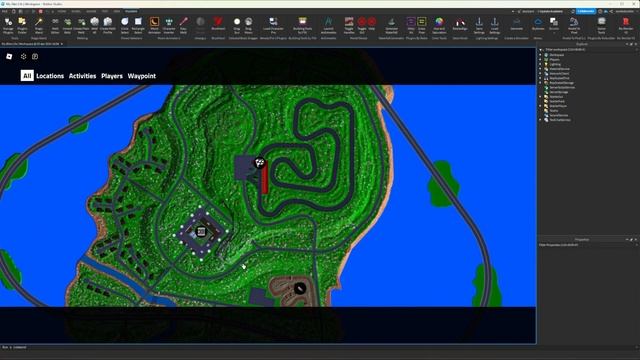The width and height of the screenshot is (640, 360).
Task: Stop the running test with red stop button
Action: 40,11
